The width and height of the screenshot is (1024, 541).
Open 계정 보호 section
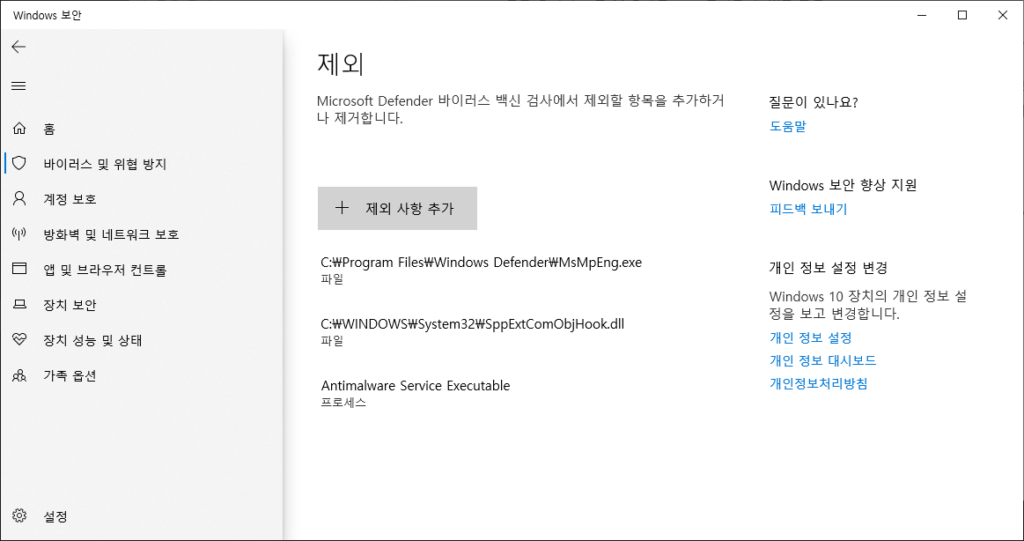(x=70, y=199)
